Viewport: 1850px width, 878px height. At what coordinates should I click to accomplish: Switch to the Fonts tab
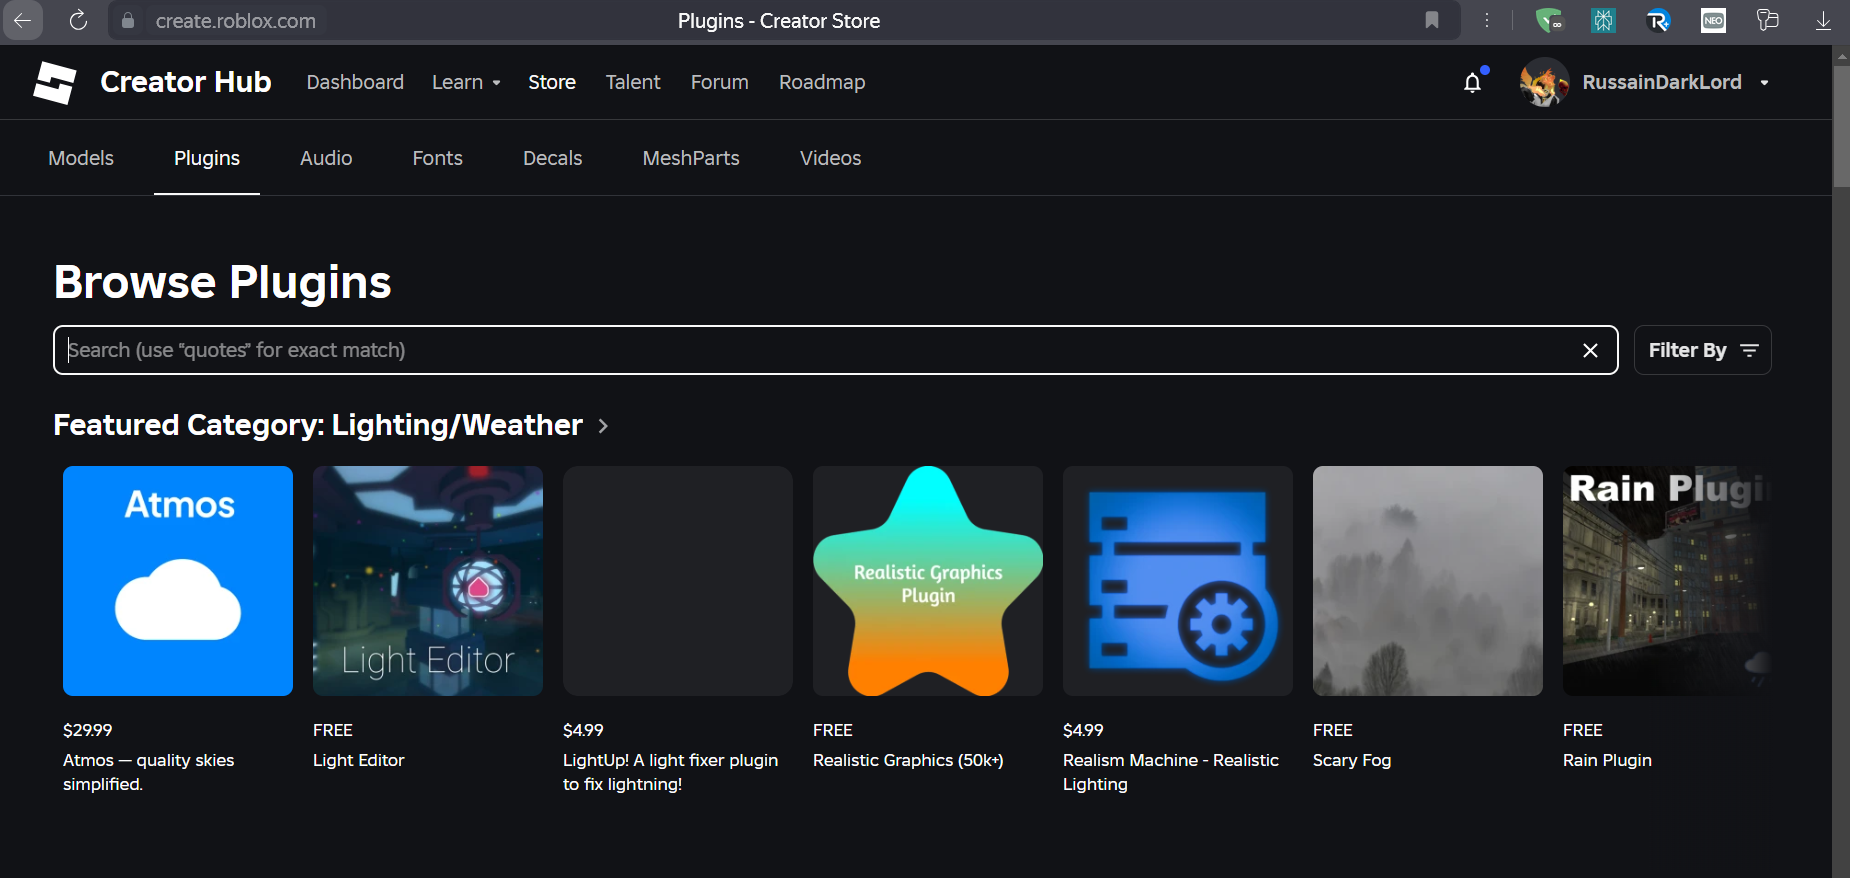pos(437,158)
